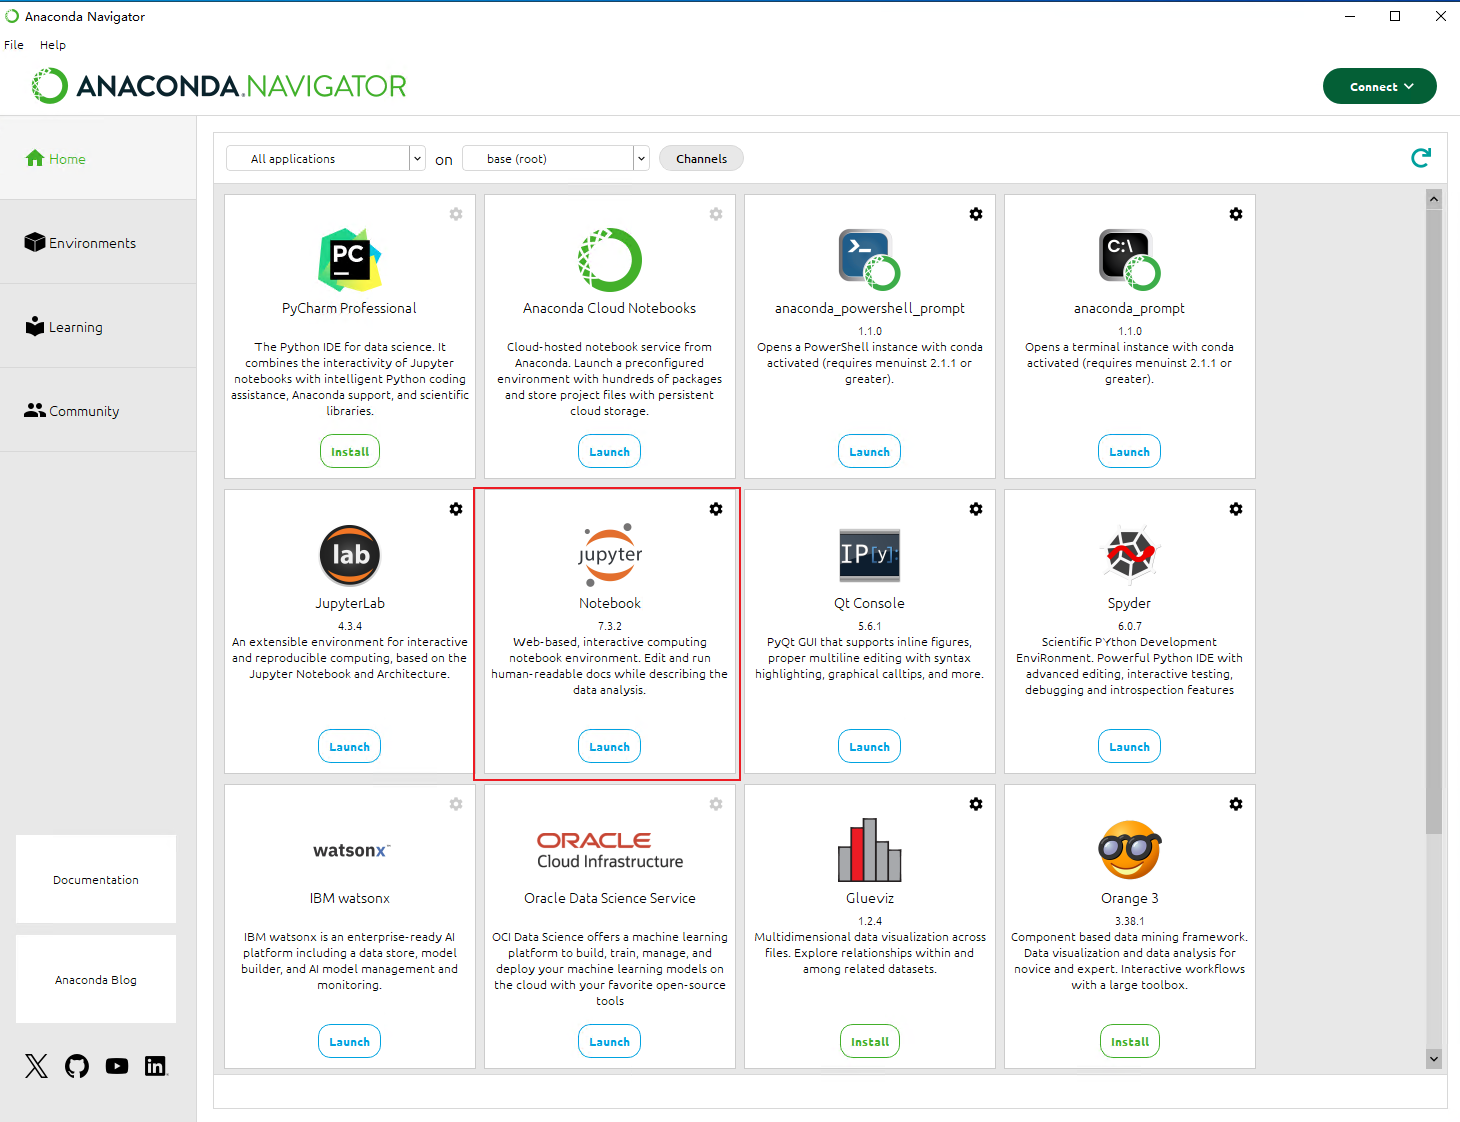
Task: Open the anaconda_prompt settings gear
Action: pos(1236,214)
